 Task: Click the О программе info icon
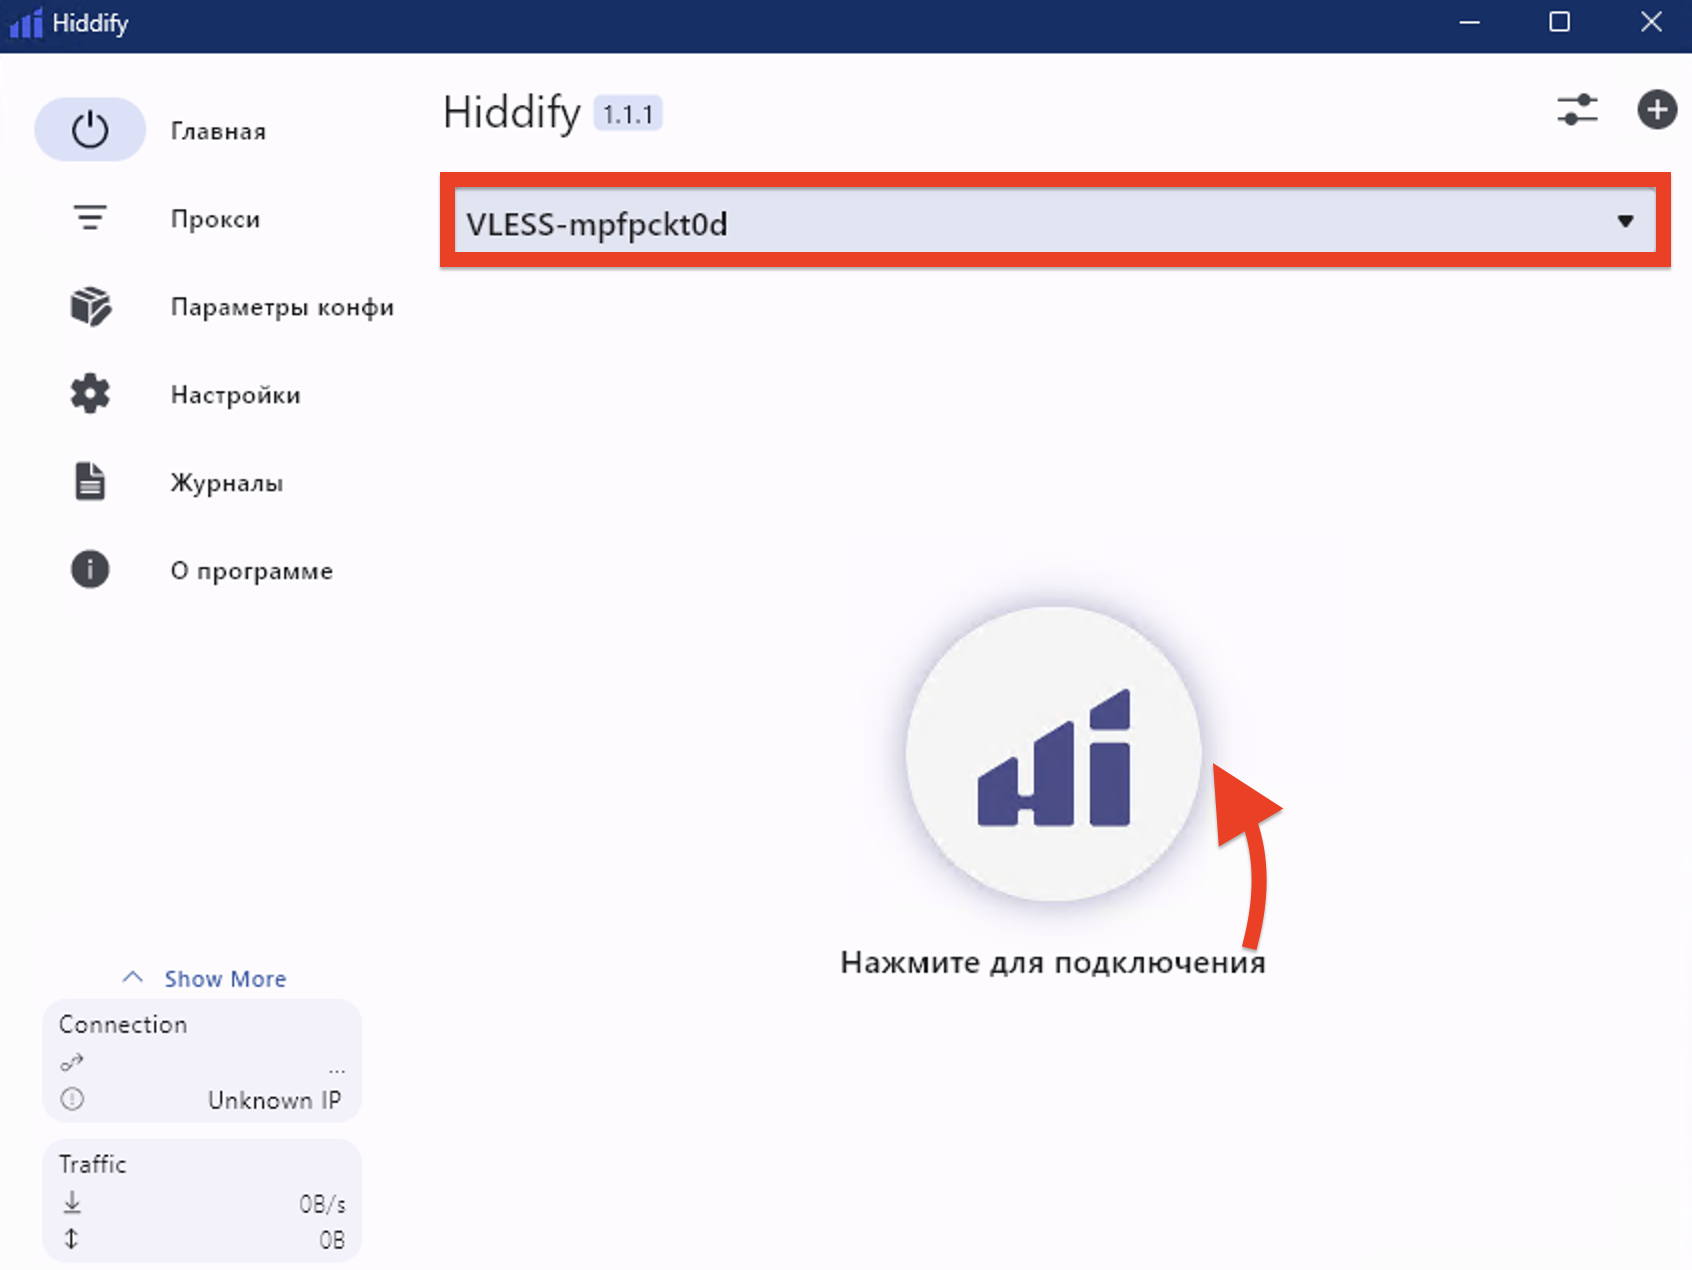[90, 570]
